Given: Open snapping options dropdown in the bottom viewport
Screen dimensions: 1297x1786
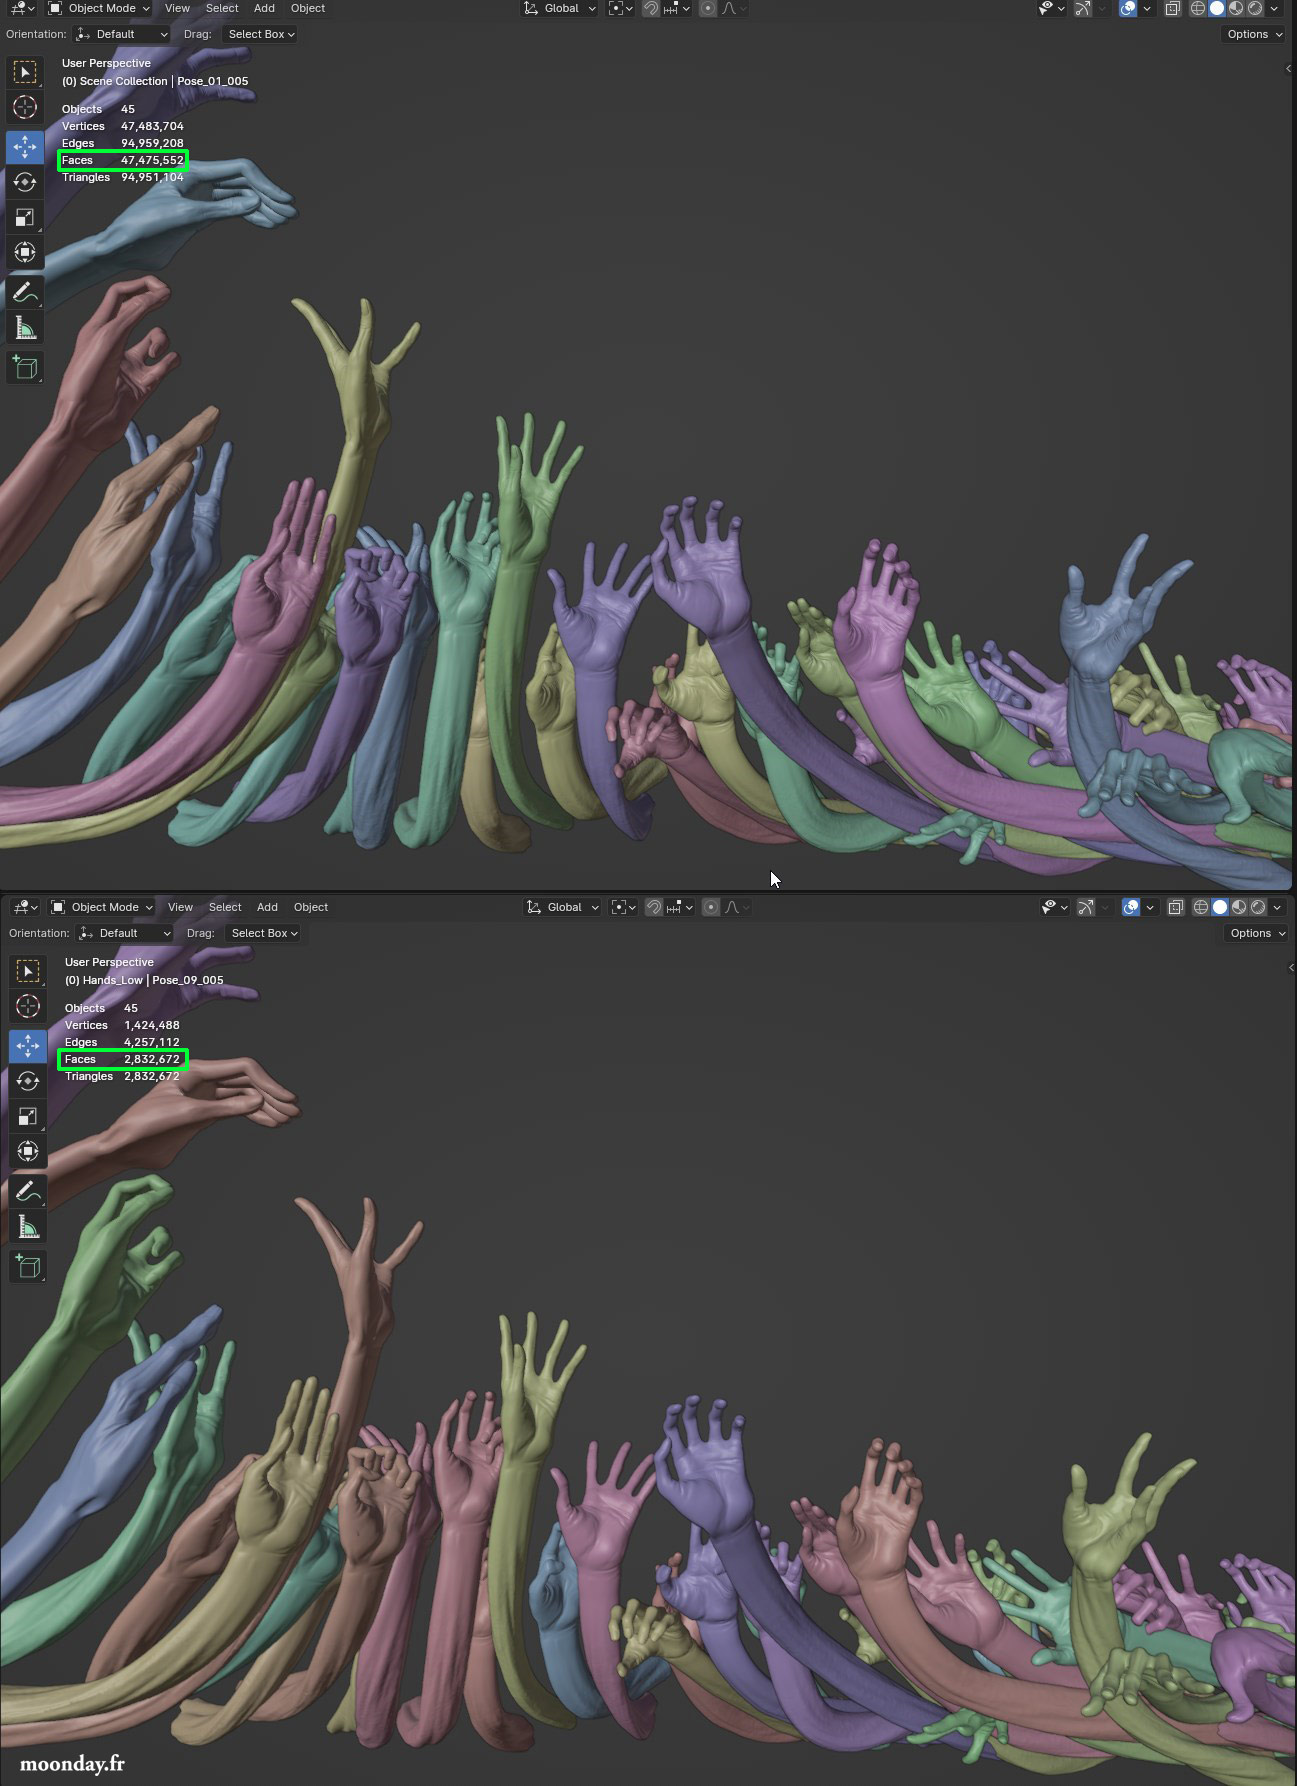Looking at the screenshot, I should pos(679,907).
